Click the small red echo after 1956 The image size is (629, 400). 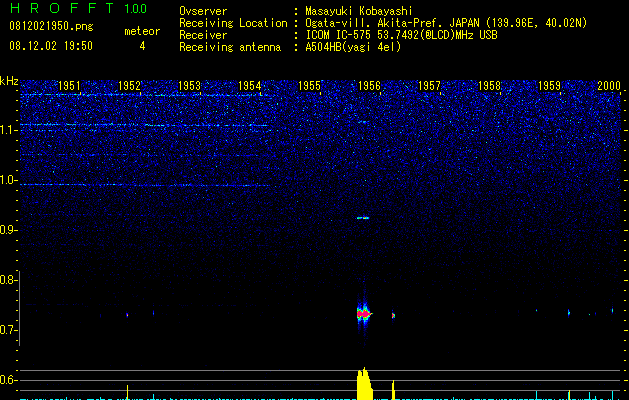coord(393,315)
